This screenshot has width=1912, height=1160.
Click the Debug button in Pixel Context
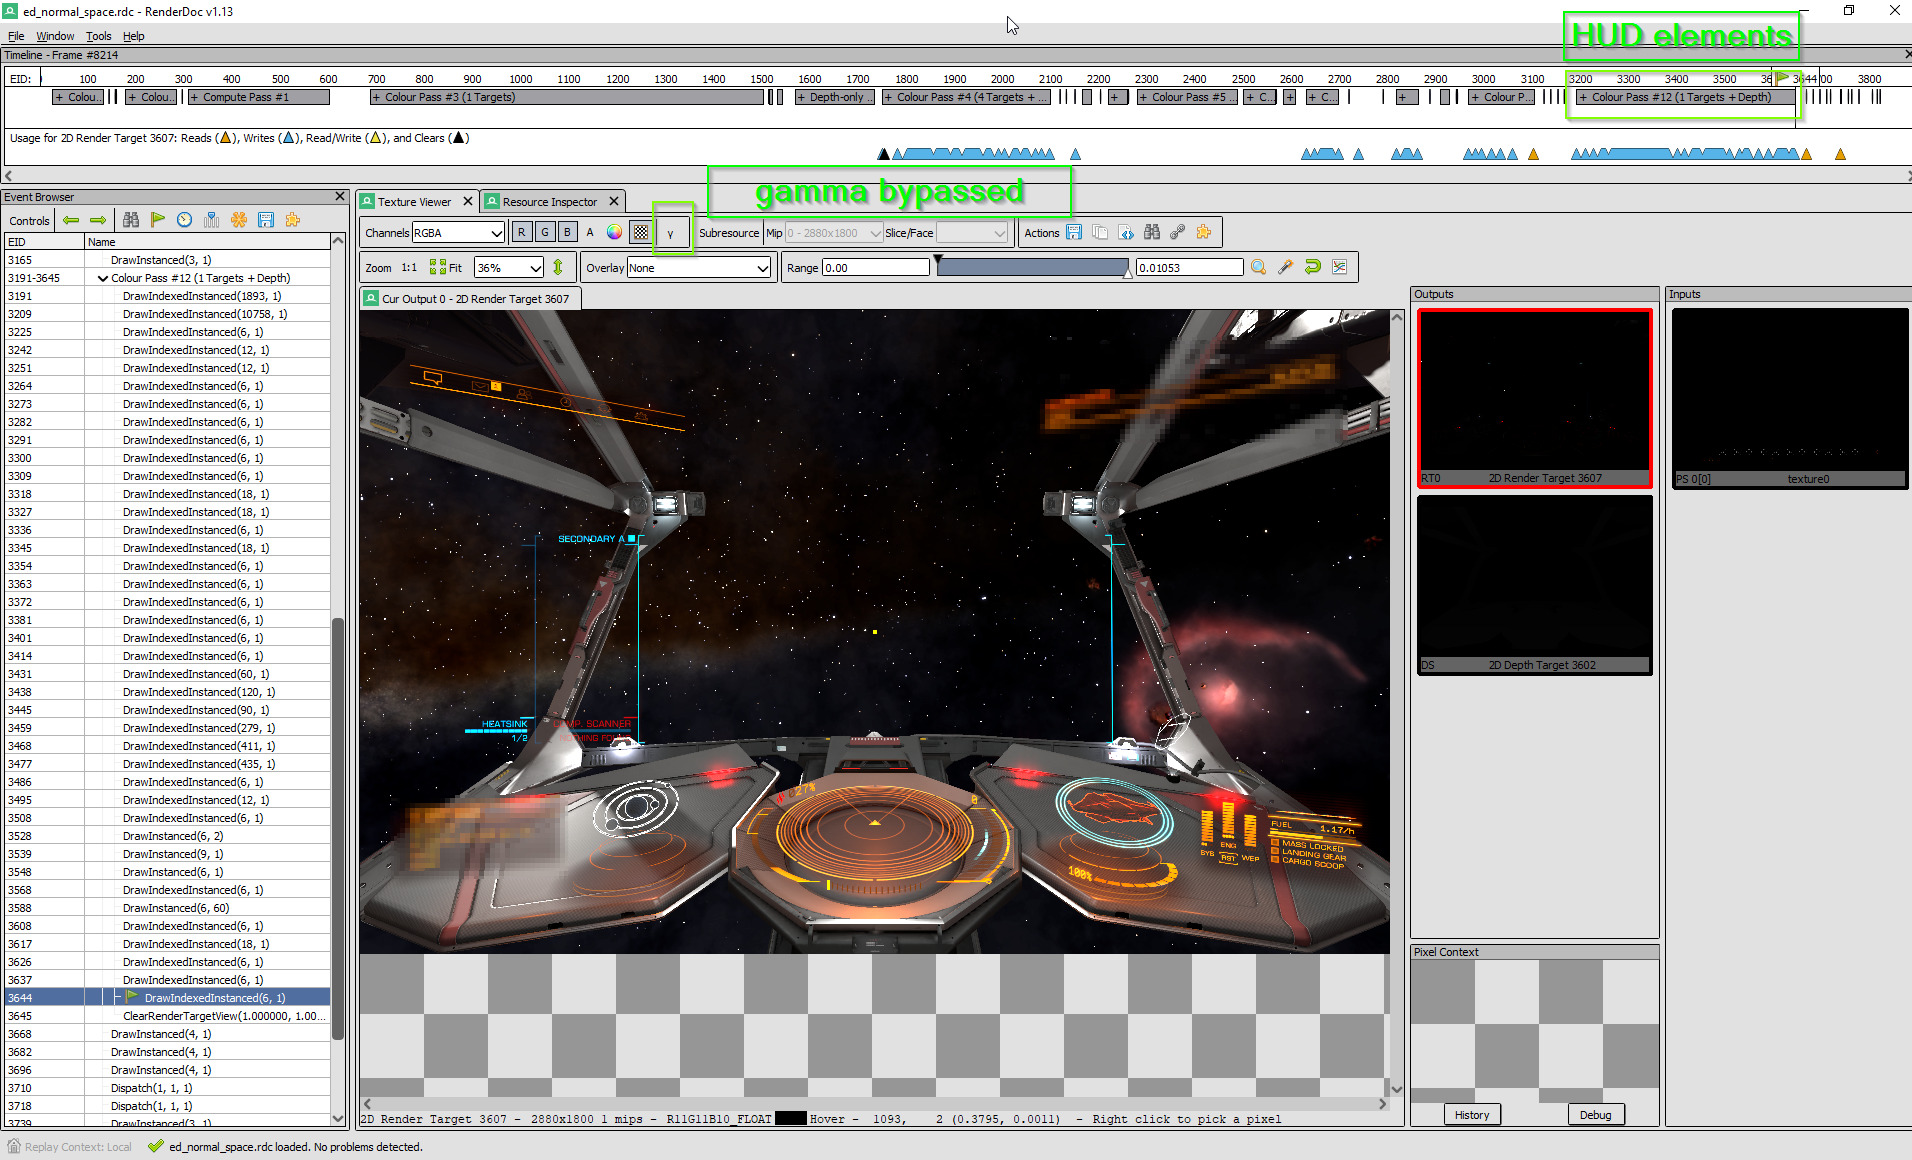(1596, 1114)
